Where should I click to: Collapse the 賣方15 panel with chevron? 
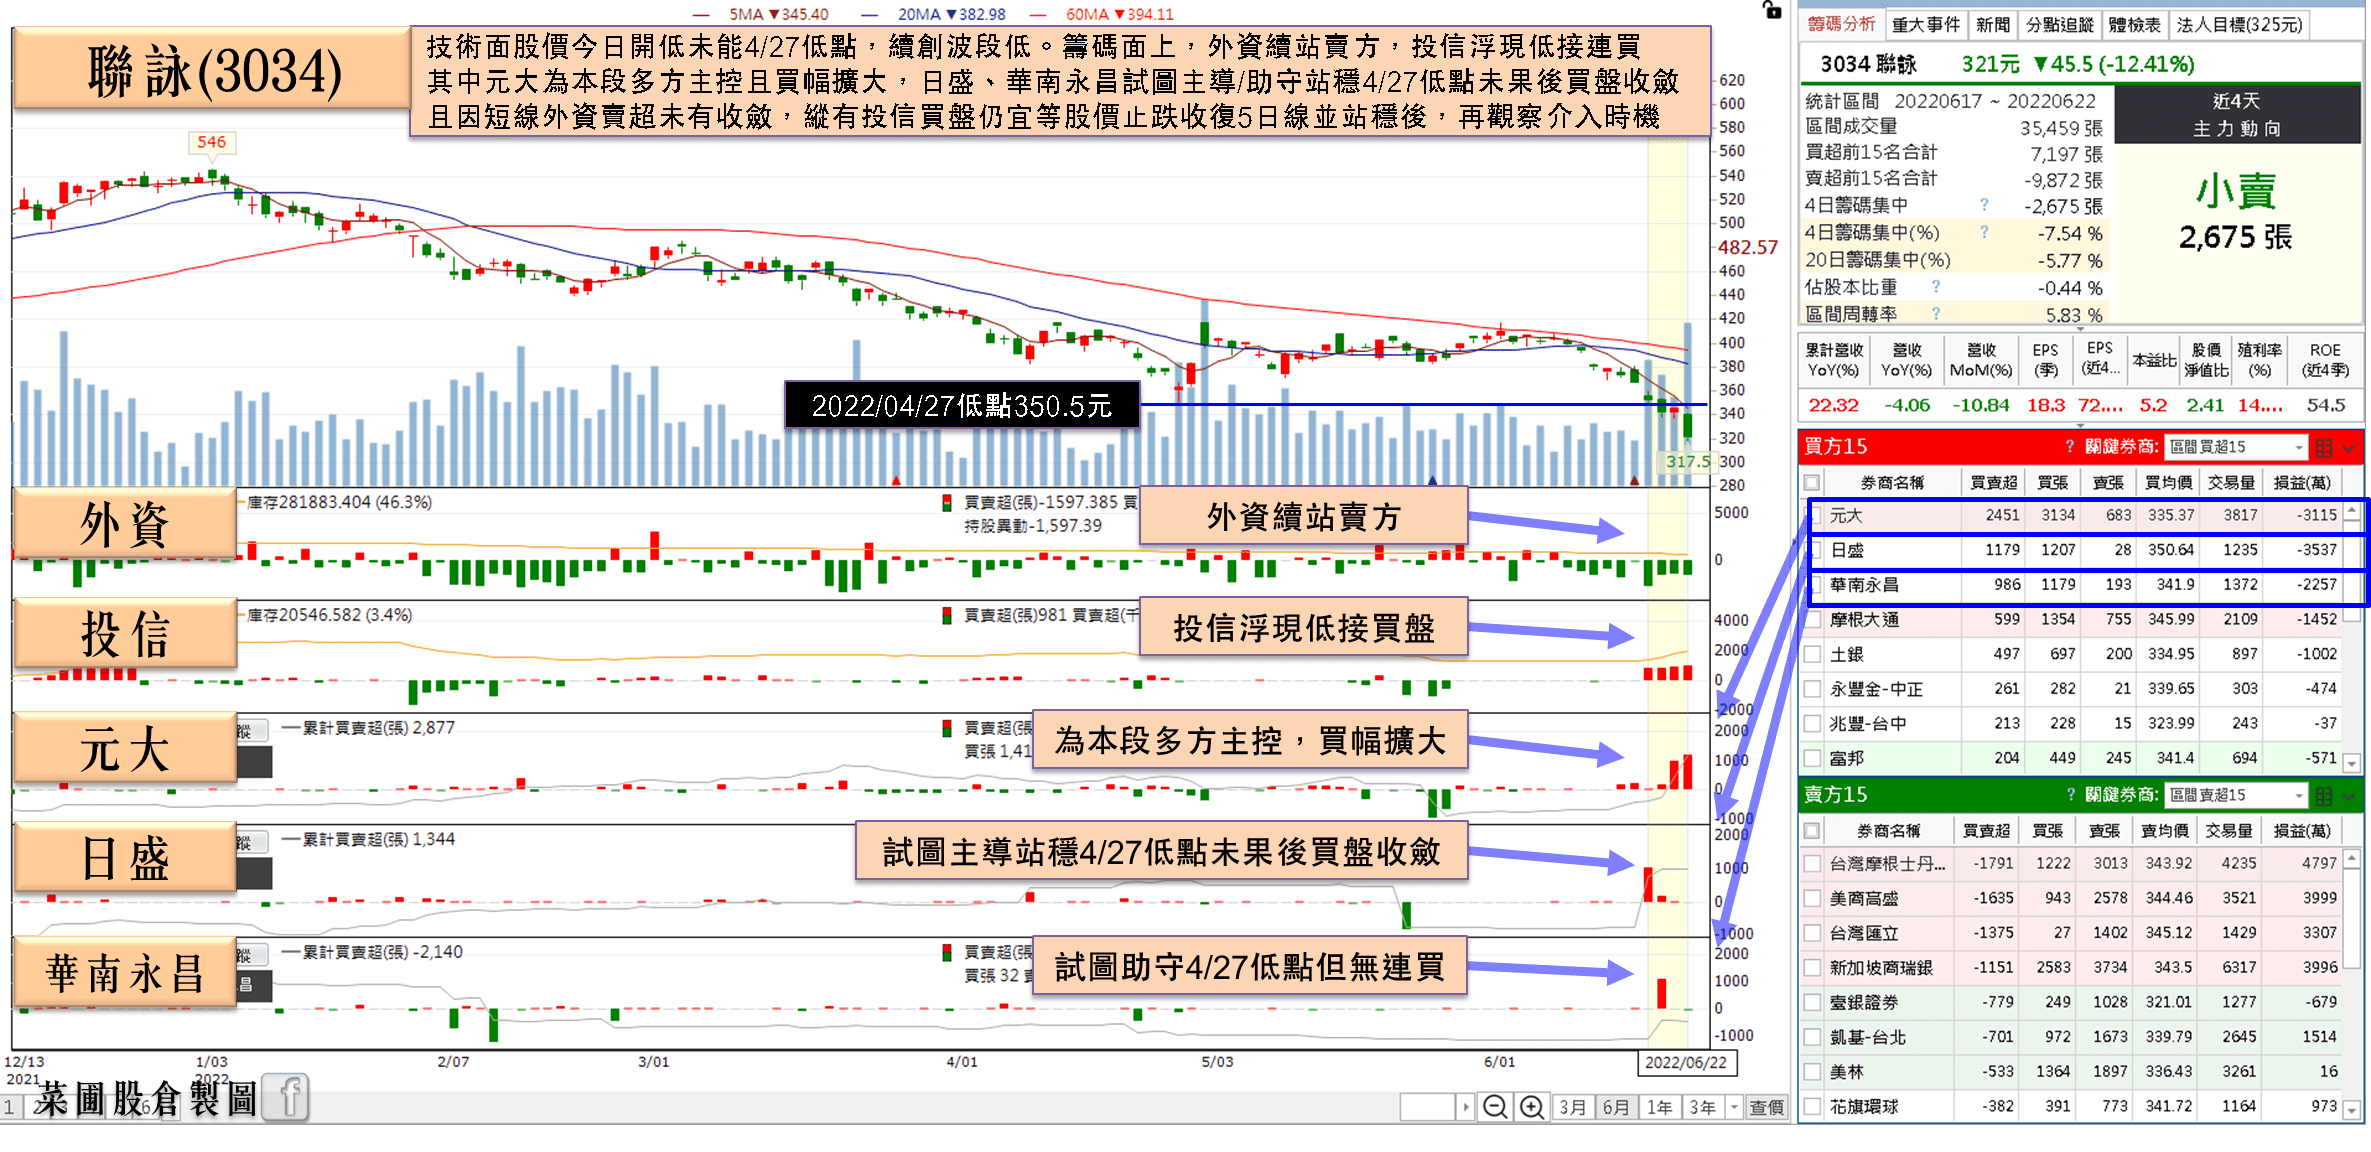click(2350, 796)
